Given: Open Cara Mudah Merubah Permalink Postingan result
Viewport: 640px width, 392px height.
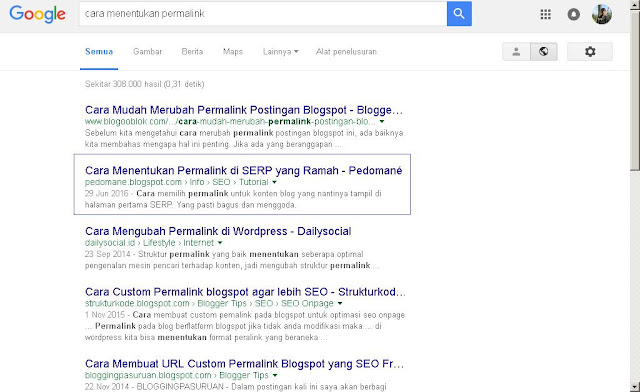Looking at the screenshot, I should point(244,110).
